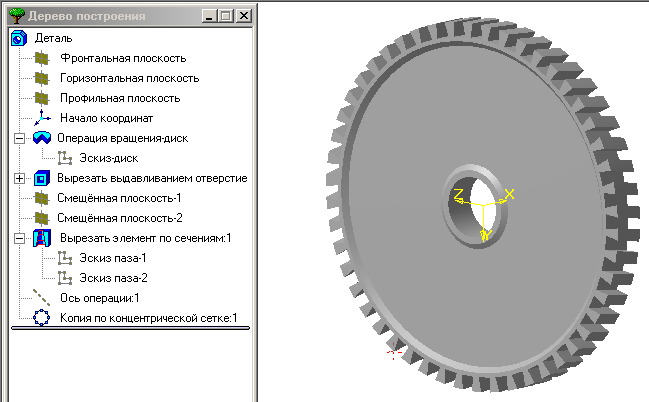
Task: Select Профильная плоскость label in tree
Action: 120,98
